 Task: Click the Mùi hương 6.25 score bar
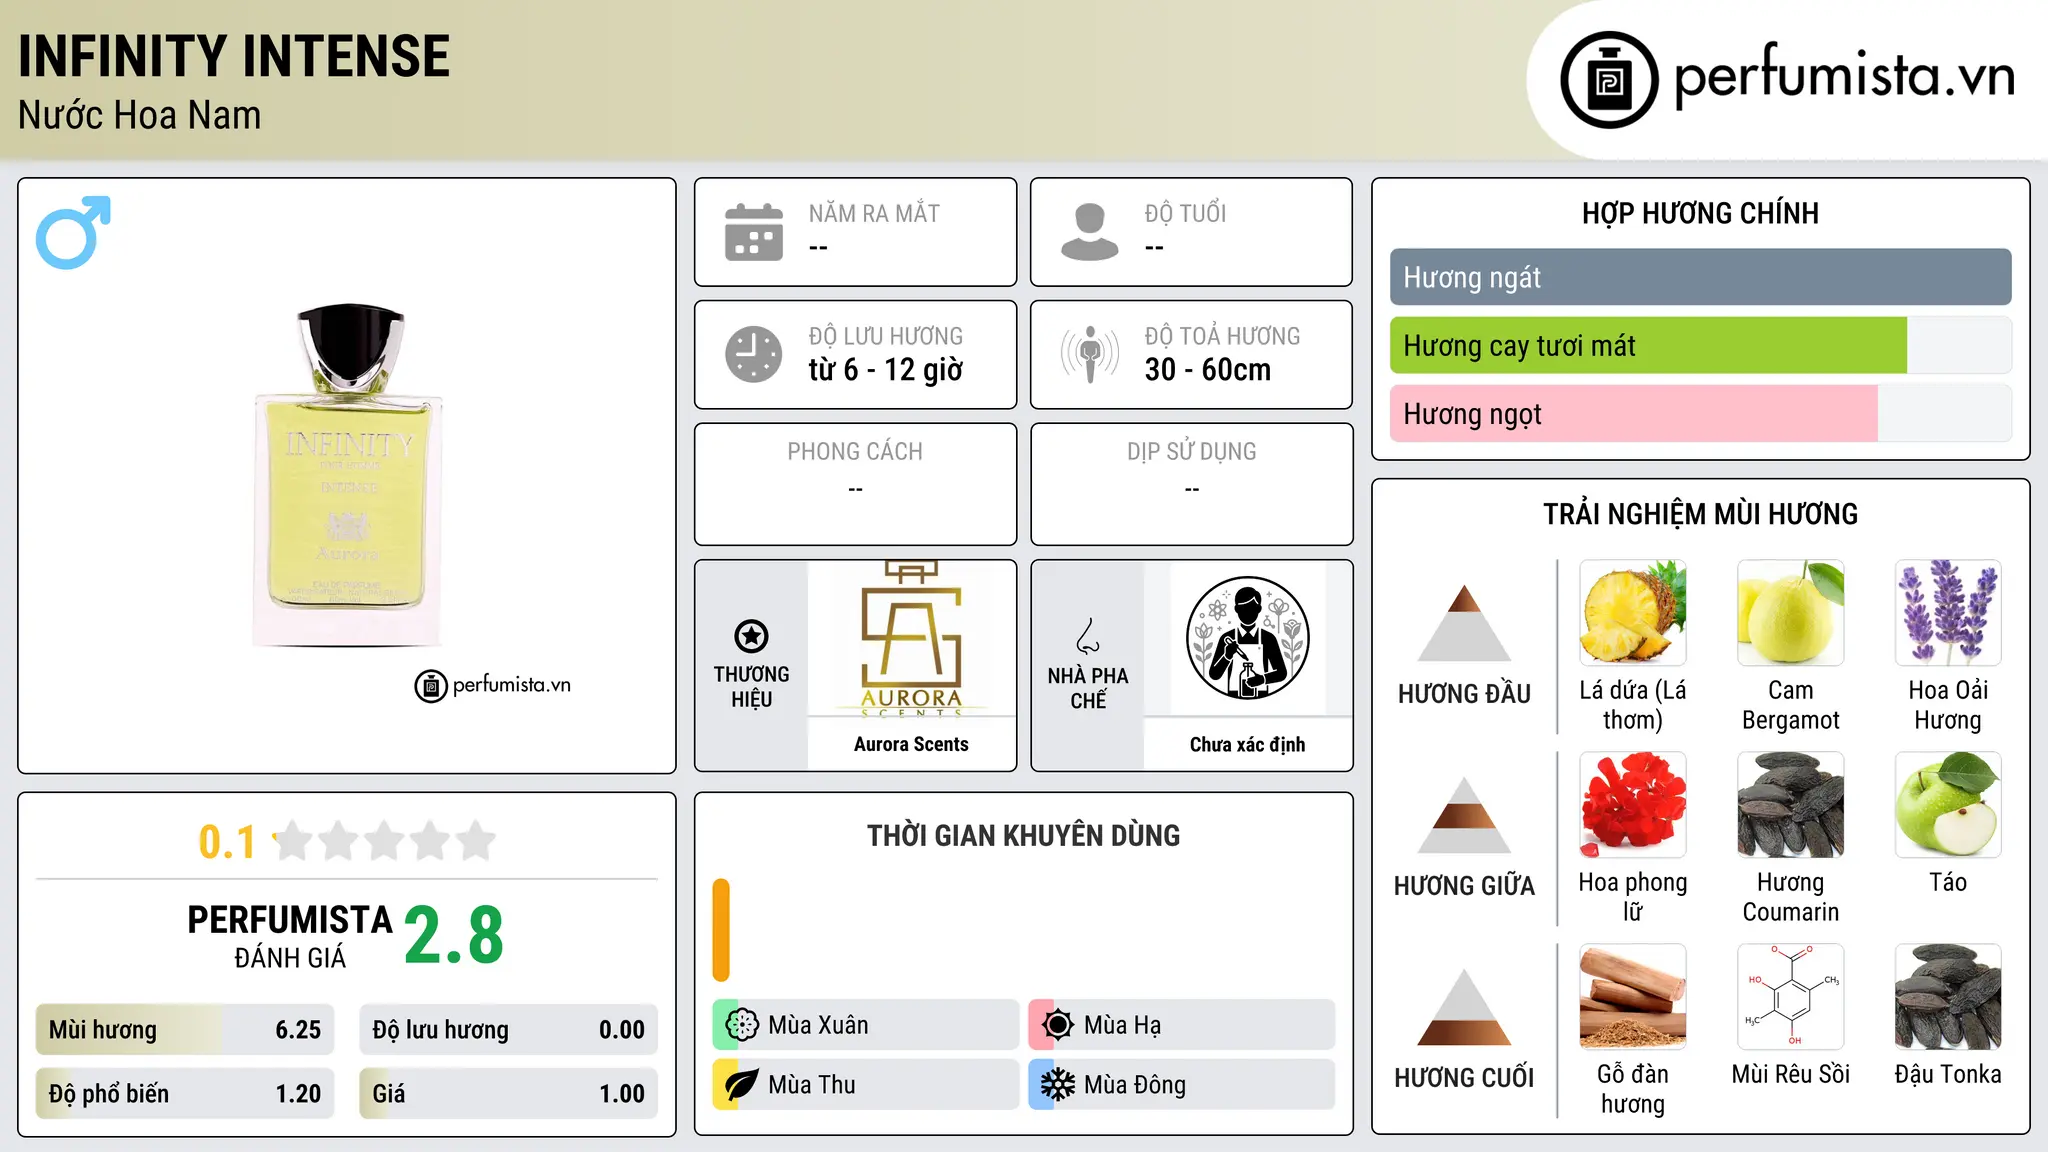[x=185, y=1030]
